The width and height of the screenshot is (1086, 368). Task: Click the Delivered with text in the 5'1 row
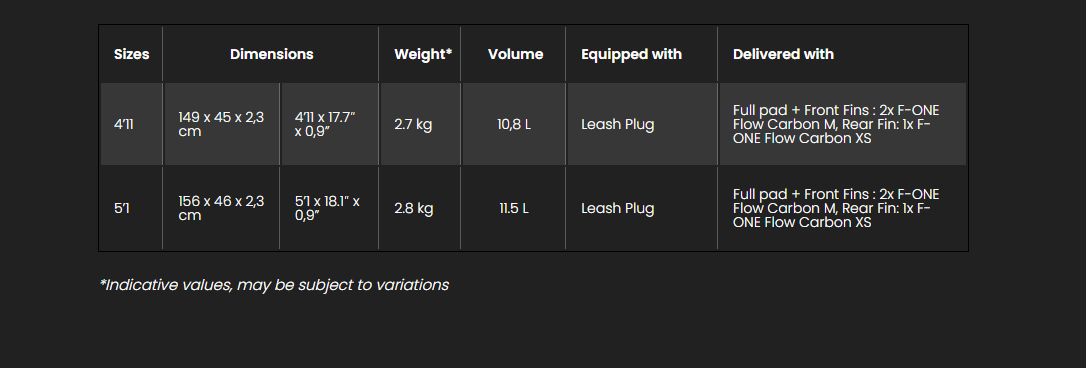click(x=836, y=208)
